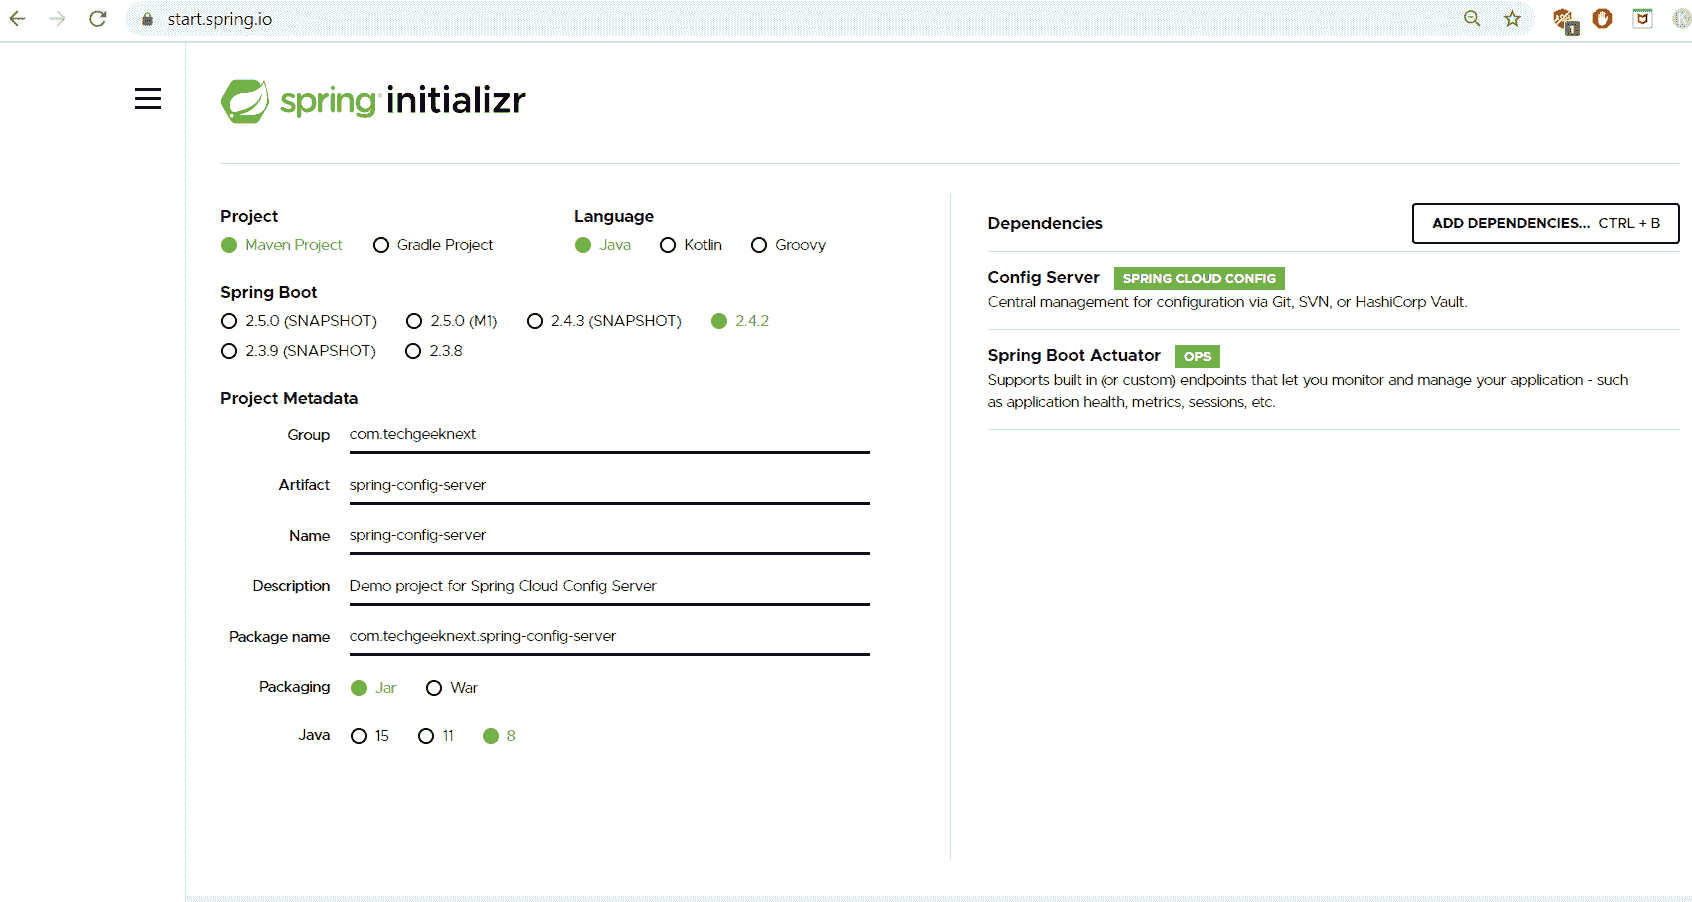Choose Groovy as the language
The width and height of the screenshot is (1692, 902).
point(788,245)
